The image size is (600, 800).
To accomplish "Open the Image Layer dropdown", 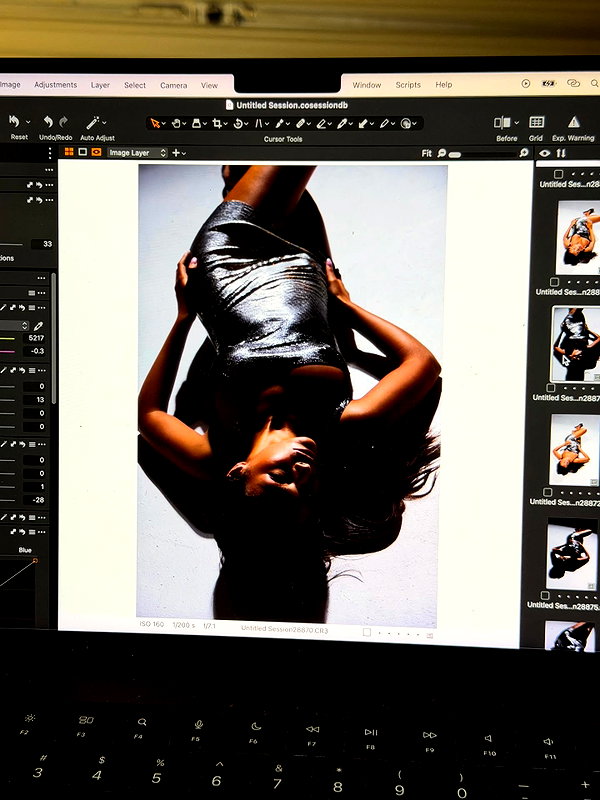I will click(x=137, y=153).
